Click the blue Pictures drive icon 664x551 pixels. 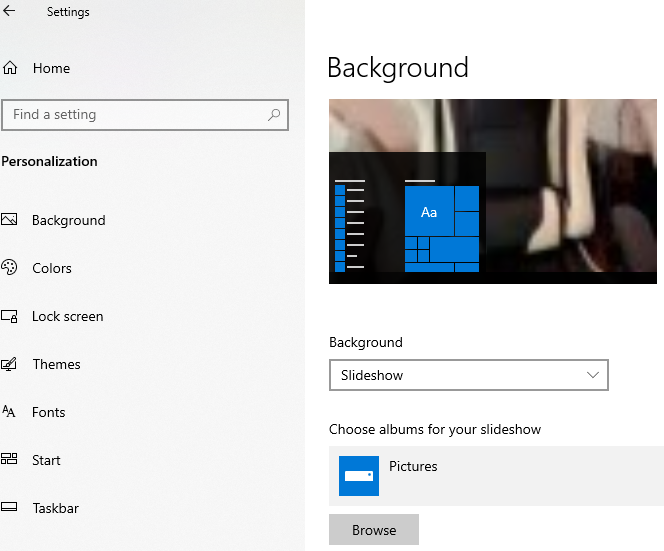359,476
